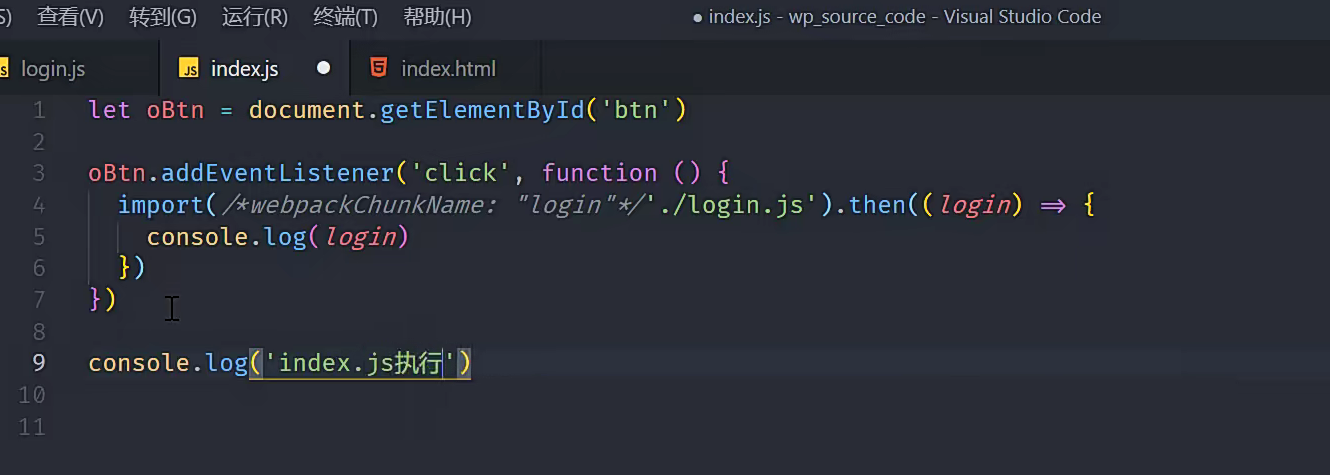Click the addEventListener method call

pos(278,173)
